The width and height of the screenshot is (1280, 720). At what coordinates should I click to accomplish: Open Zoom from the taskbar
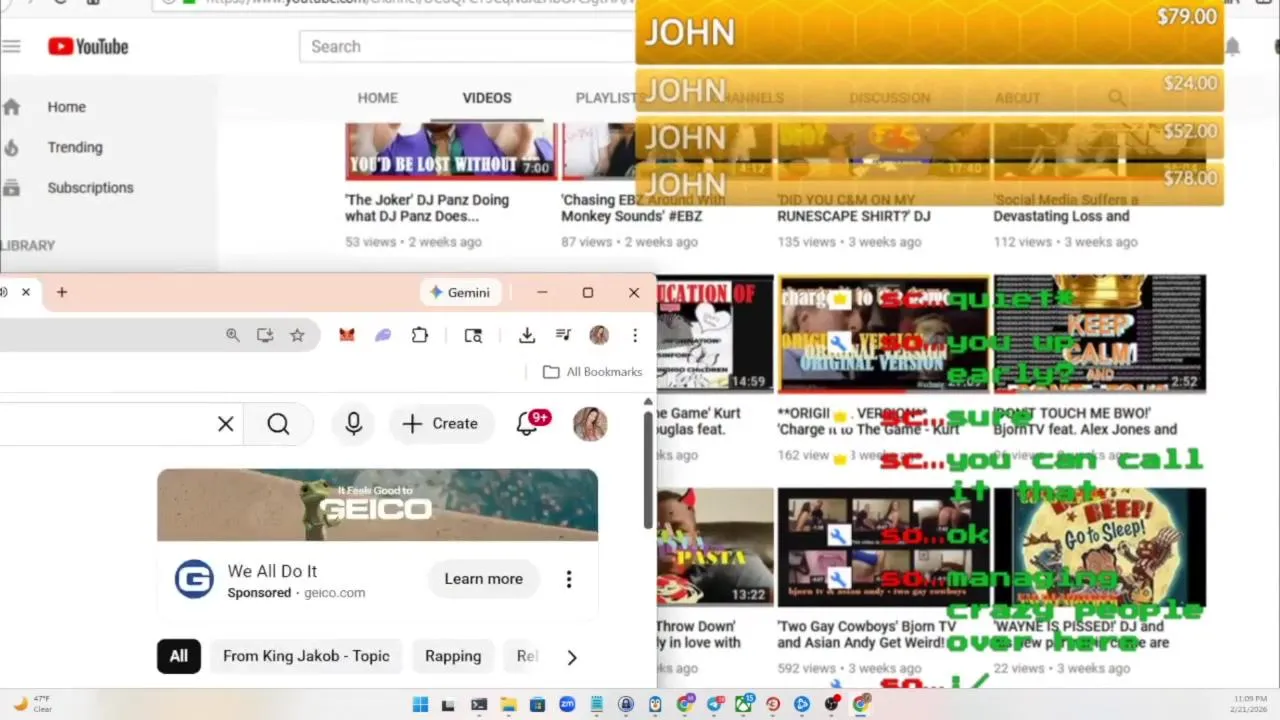coord(567,704)
